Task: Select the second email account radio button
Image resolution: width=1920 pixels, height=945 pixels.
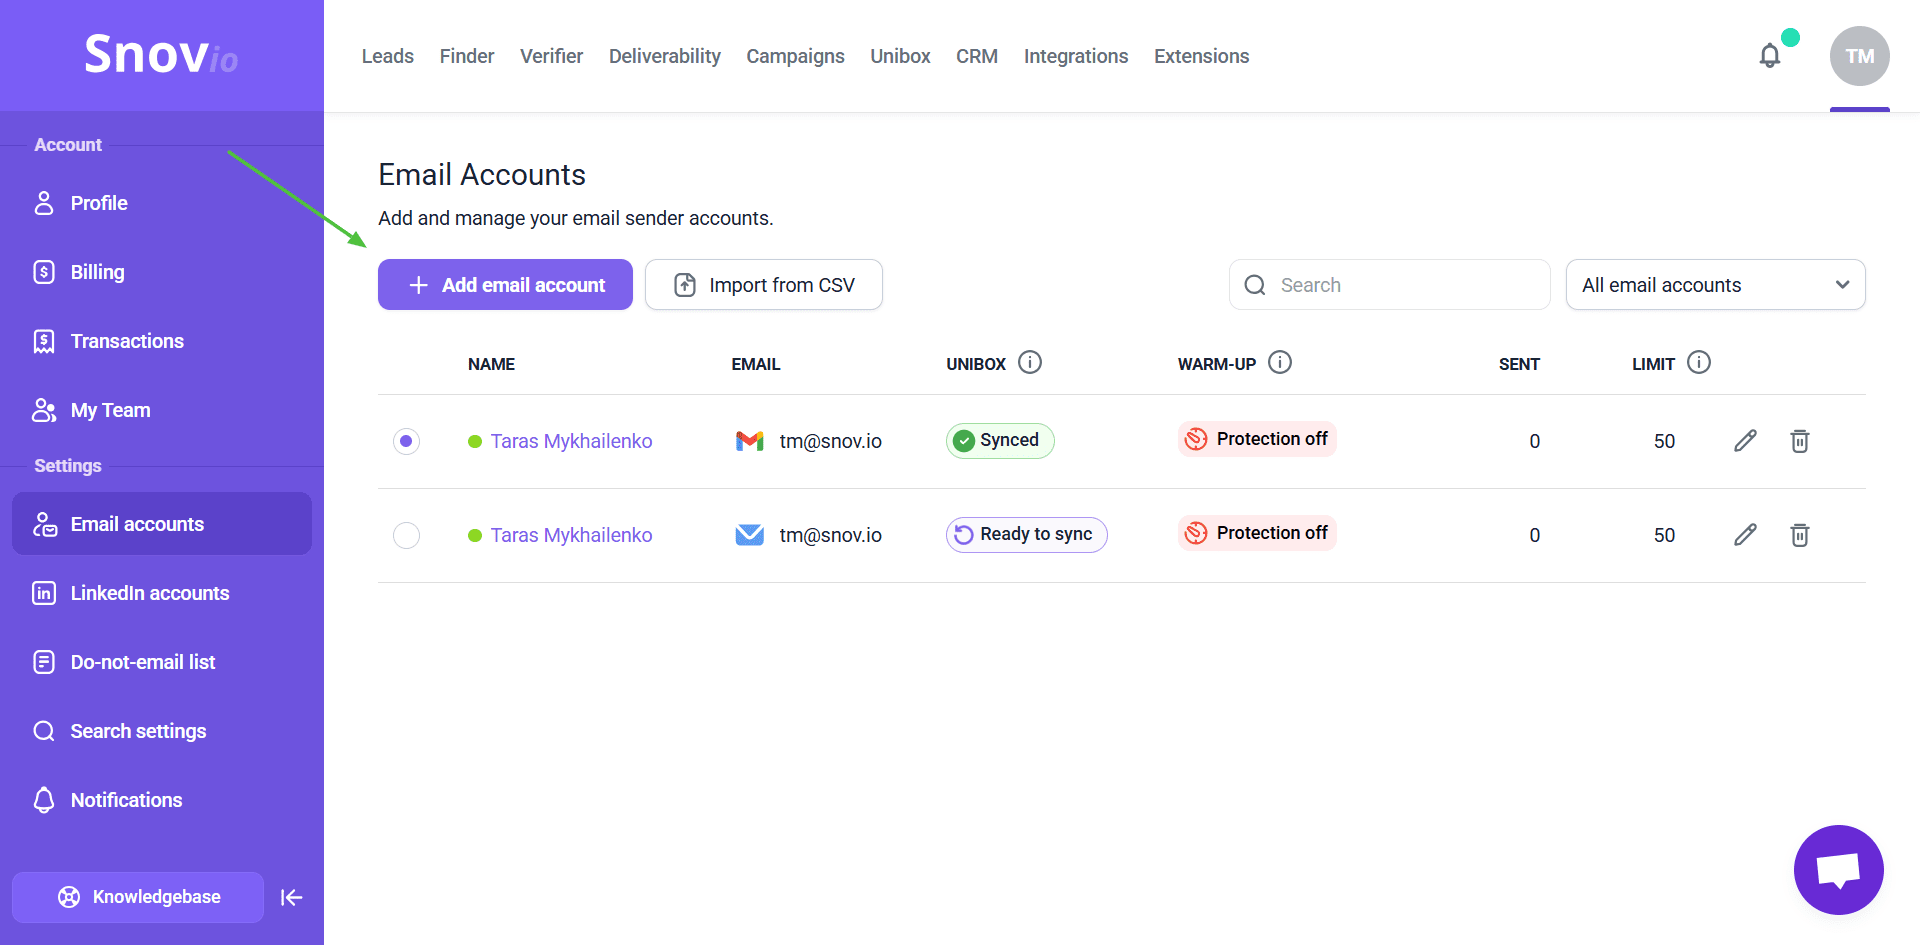Action: tap(406, 535)
